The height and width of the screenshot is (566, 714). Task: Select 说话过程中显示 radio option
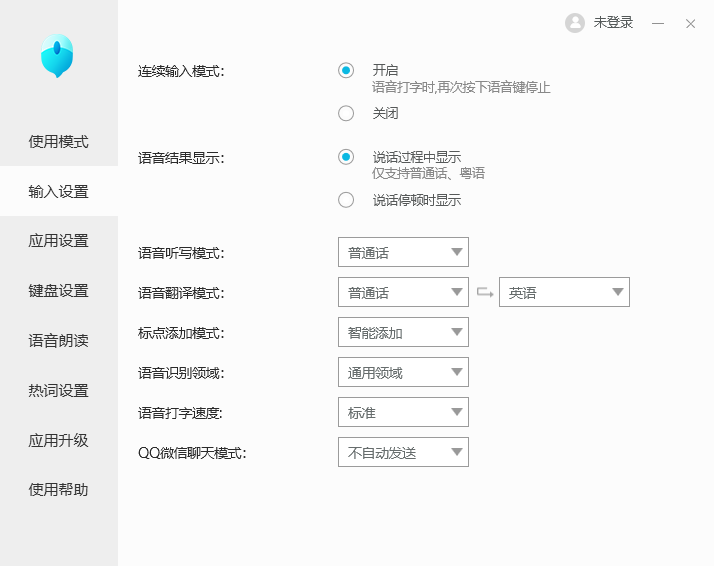coord(346,157)
